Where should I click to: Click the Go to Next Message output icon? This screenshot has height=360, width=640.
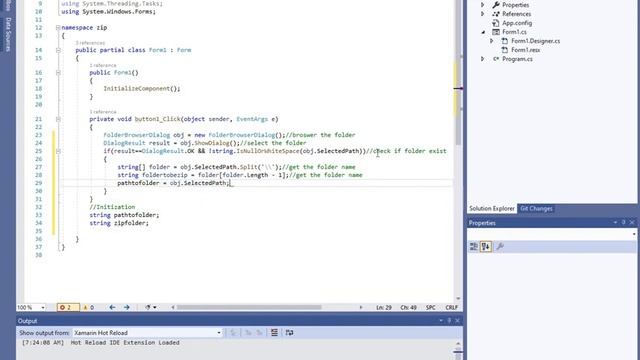259,333
